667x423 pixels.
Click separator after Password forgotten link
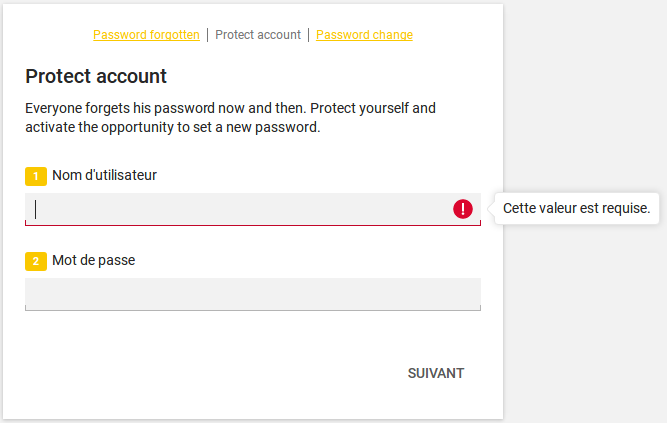coord(207,35)
